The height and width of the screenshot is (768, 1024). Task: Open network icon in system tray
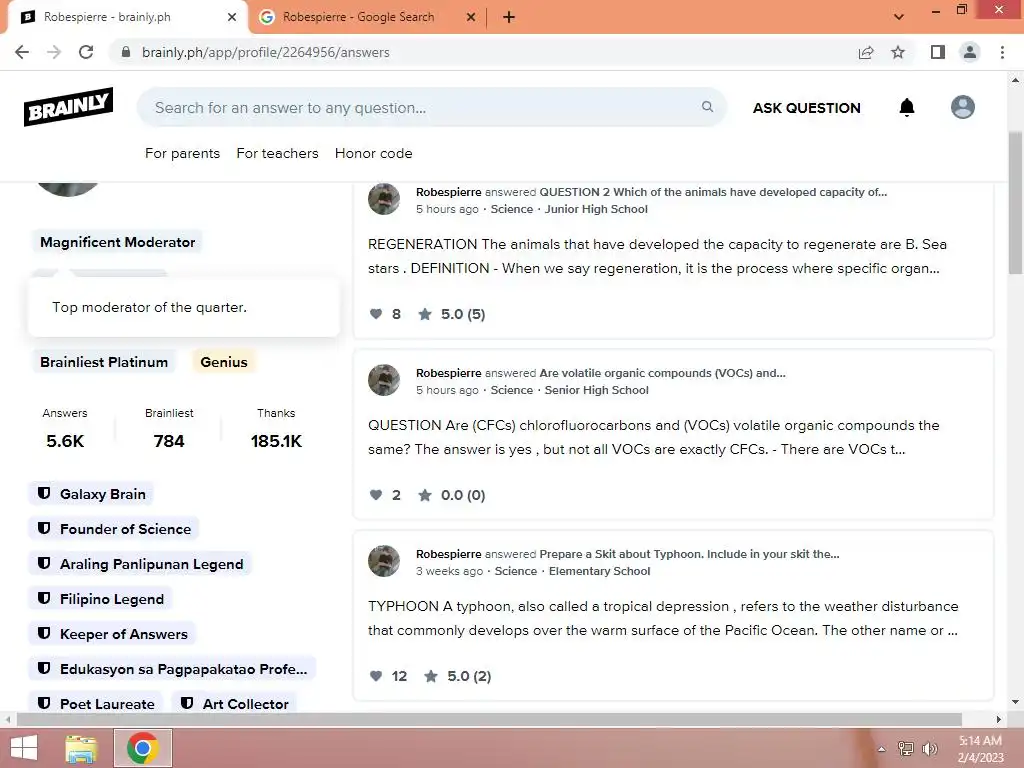(906, 749)
